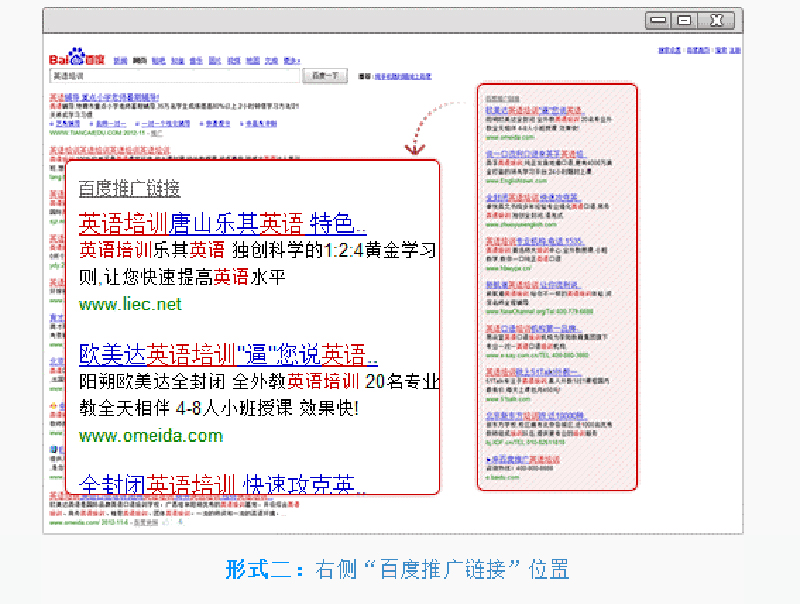Click the www.liec.net green URL

(130, 304)
